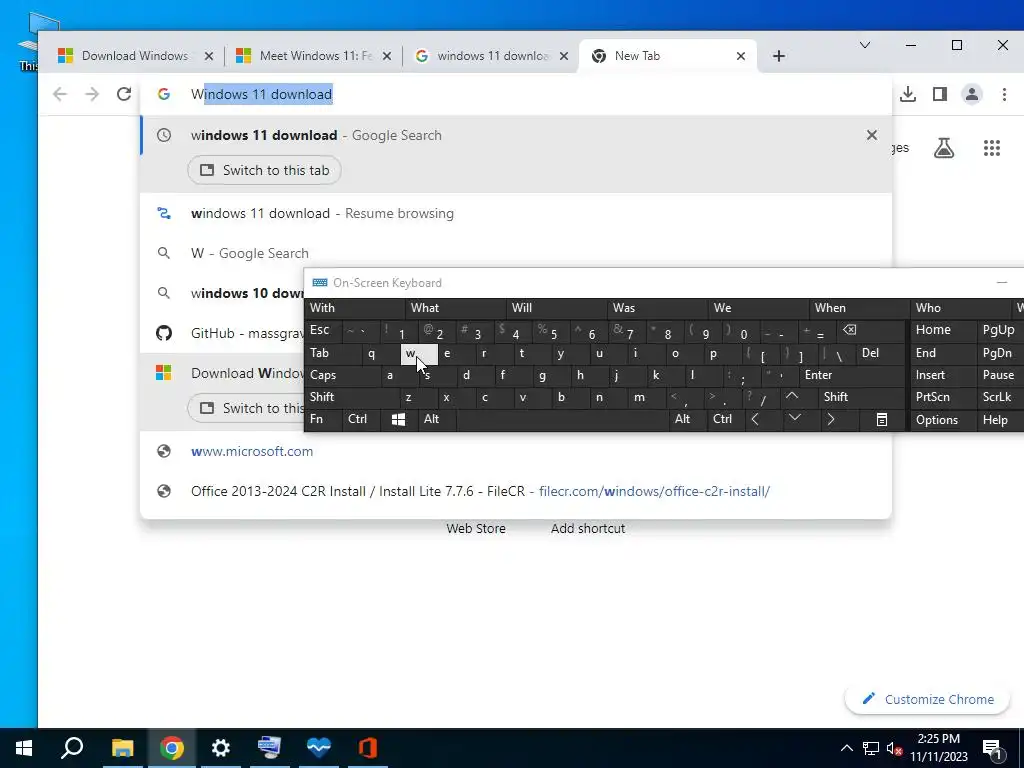Viewport: 1024px width, 768px height.
Task: Open Web Store shortcut
Action: (476, 528)
